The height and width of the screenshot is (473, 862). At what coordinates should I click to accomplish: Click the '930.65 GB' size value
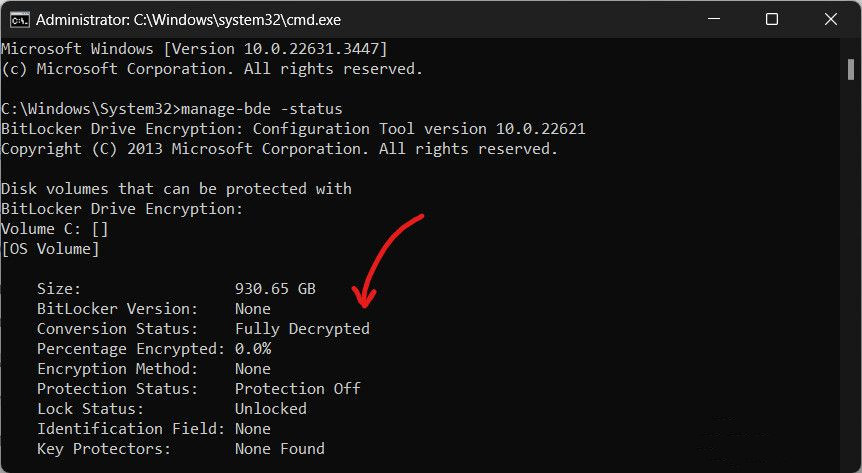[275, 289]
